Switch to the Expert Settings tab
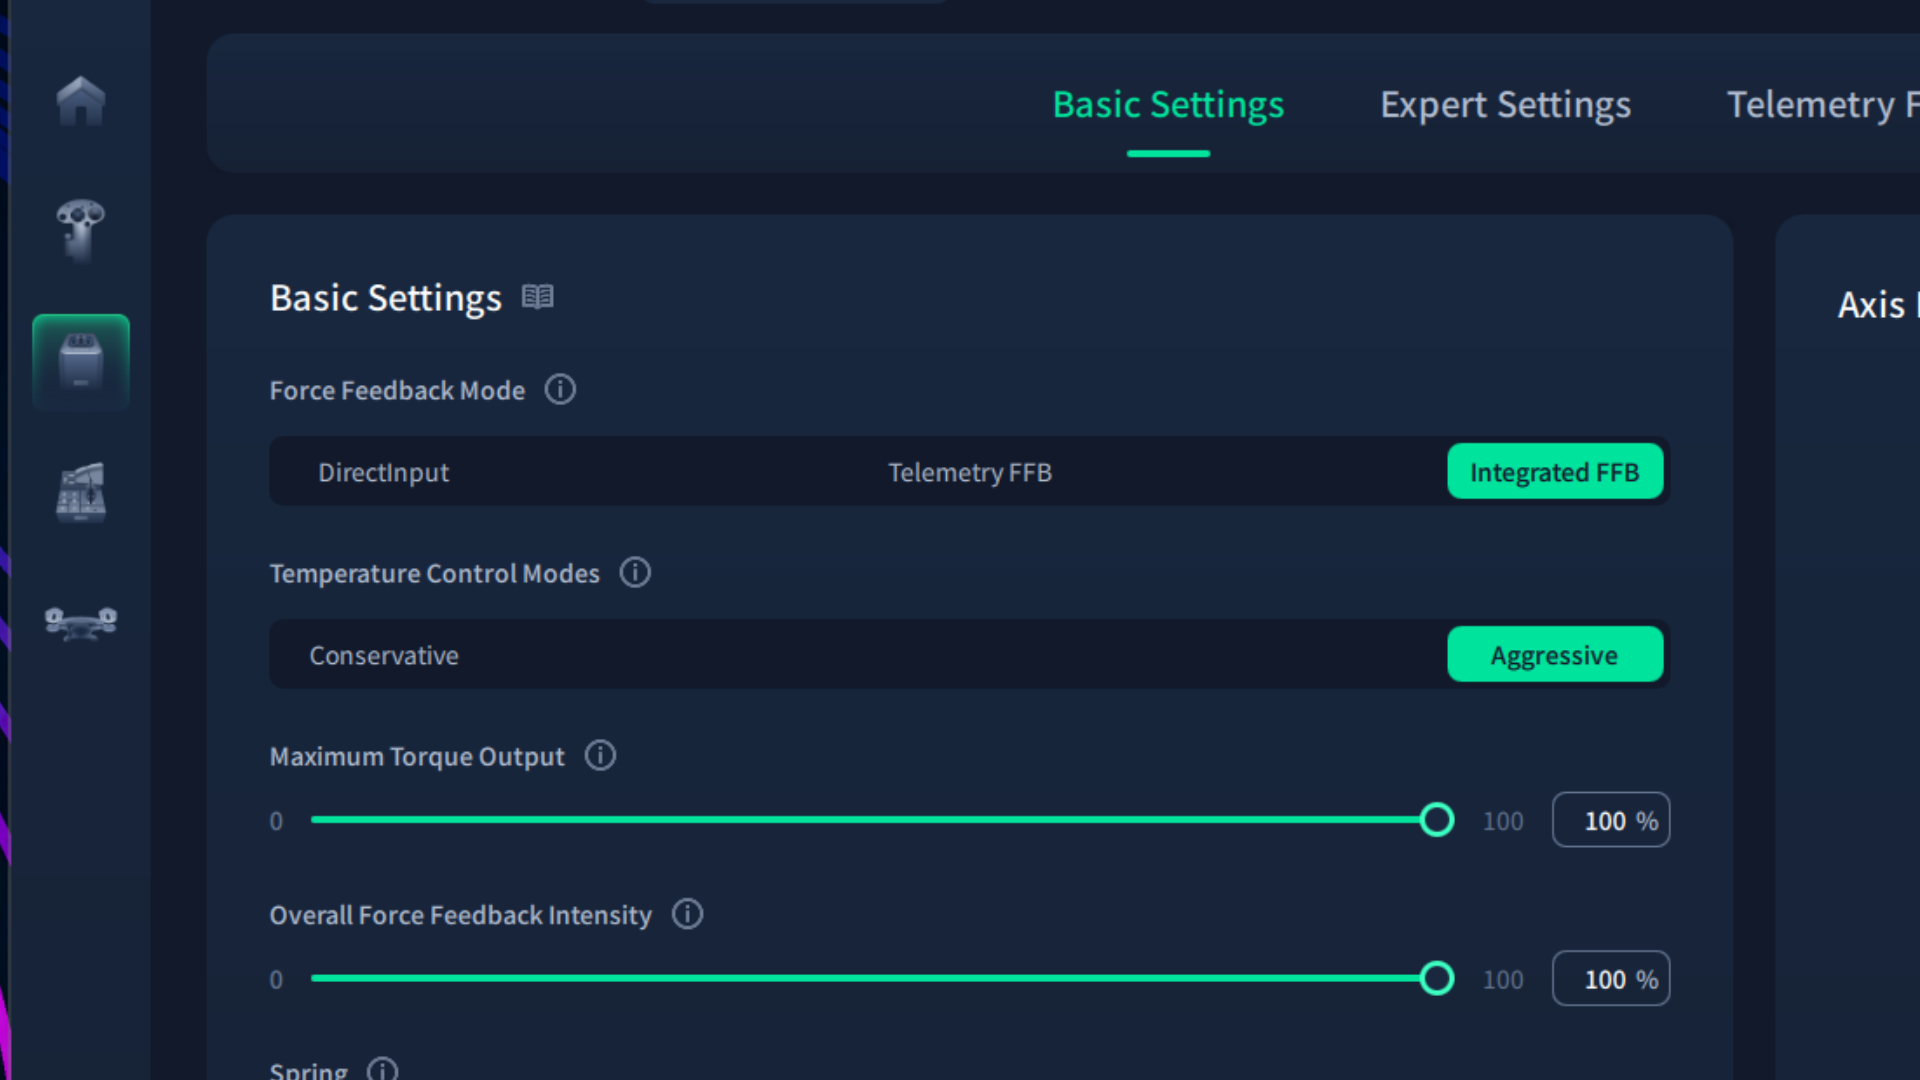 click(1504, 104)
